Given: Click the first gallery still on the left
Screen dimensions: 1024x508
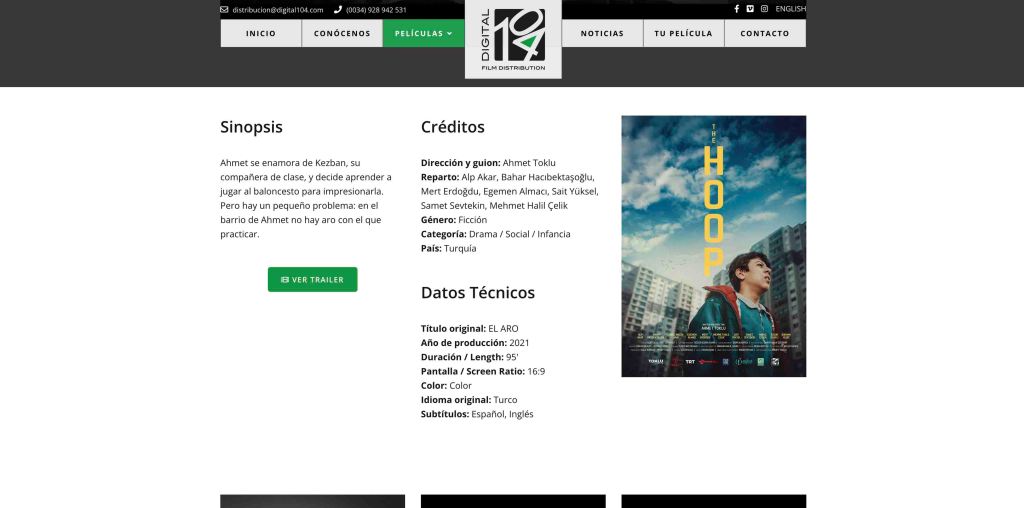Looking at the screenshot, I should point(312,501).
